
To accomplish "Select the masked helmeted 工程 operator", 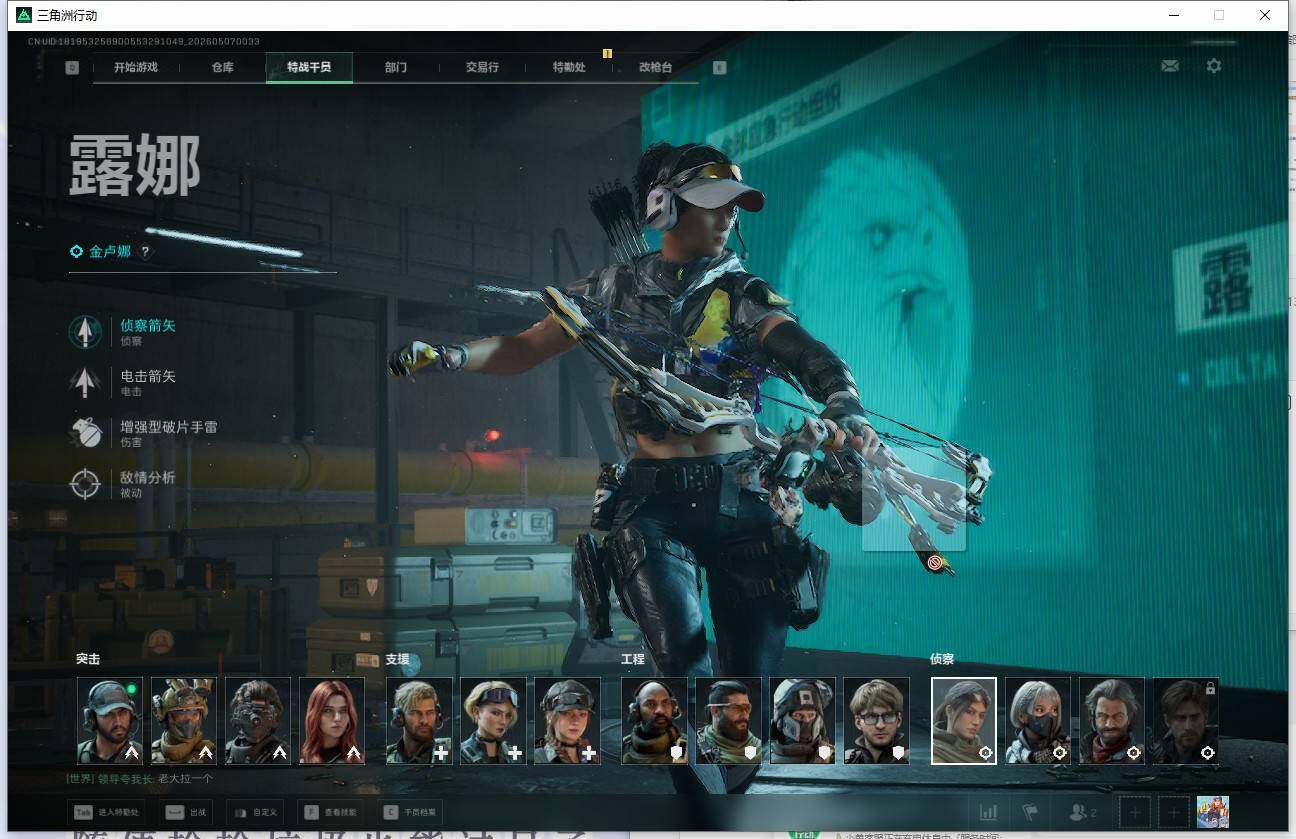I will 802,721.
